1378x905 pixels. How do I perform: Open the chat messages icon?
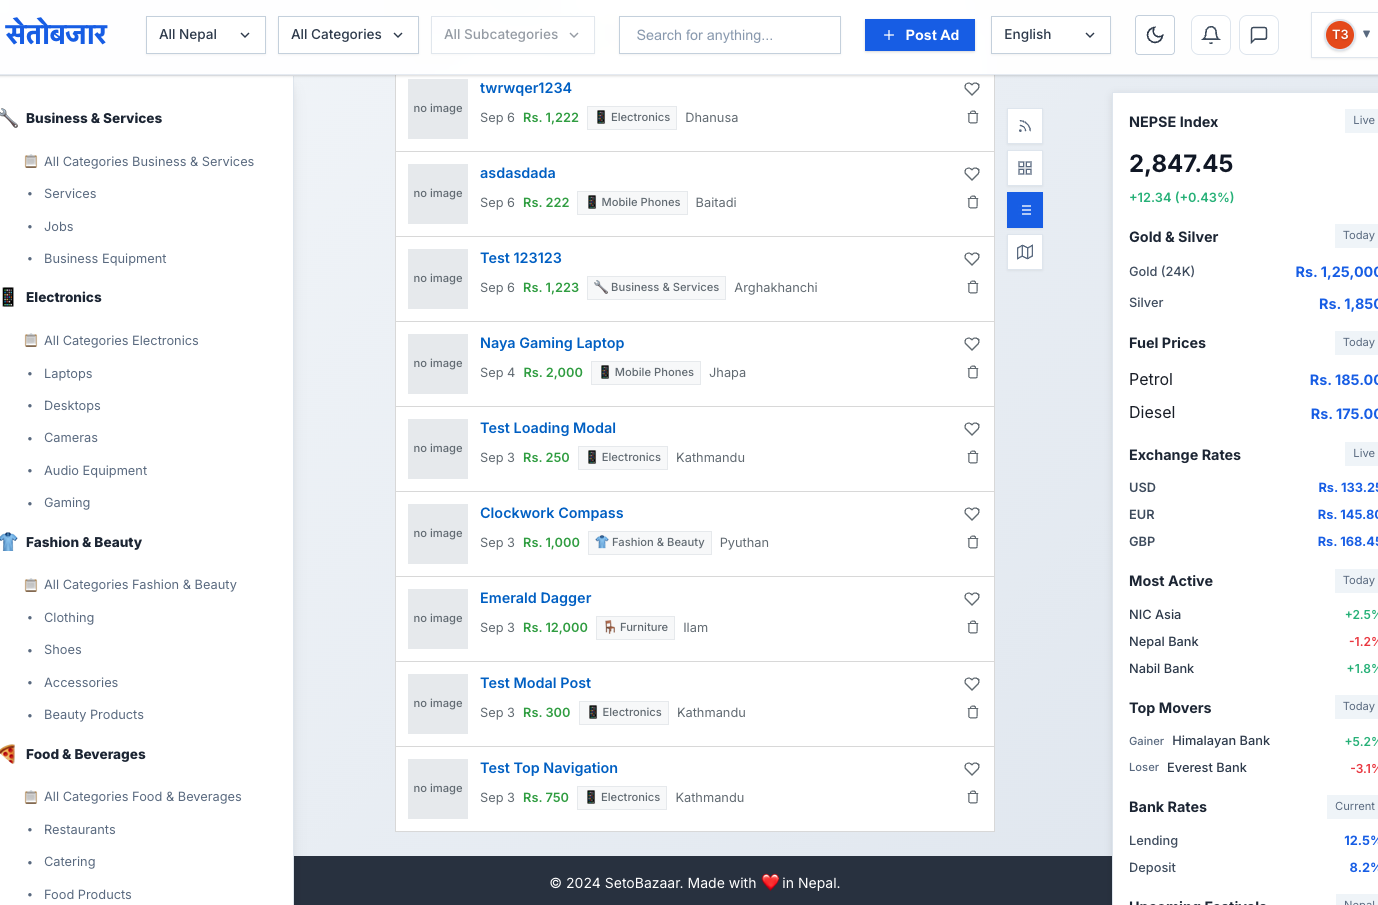tap(1259, 35)
